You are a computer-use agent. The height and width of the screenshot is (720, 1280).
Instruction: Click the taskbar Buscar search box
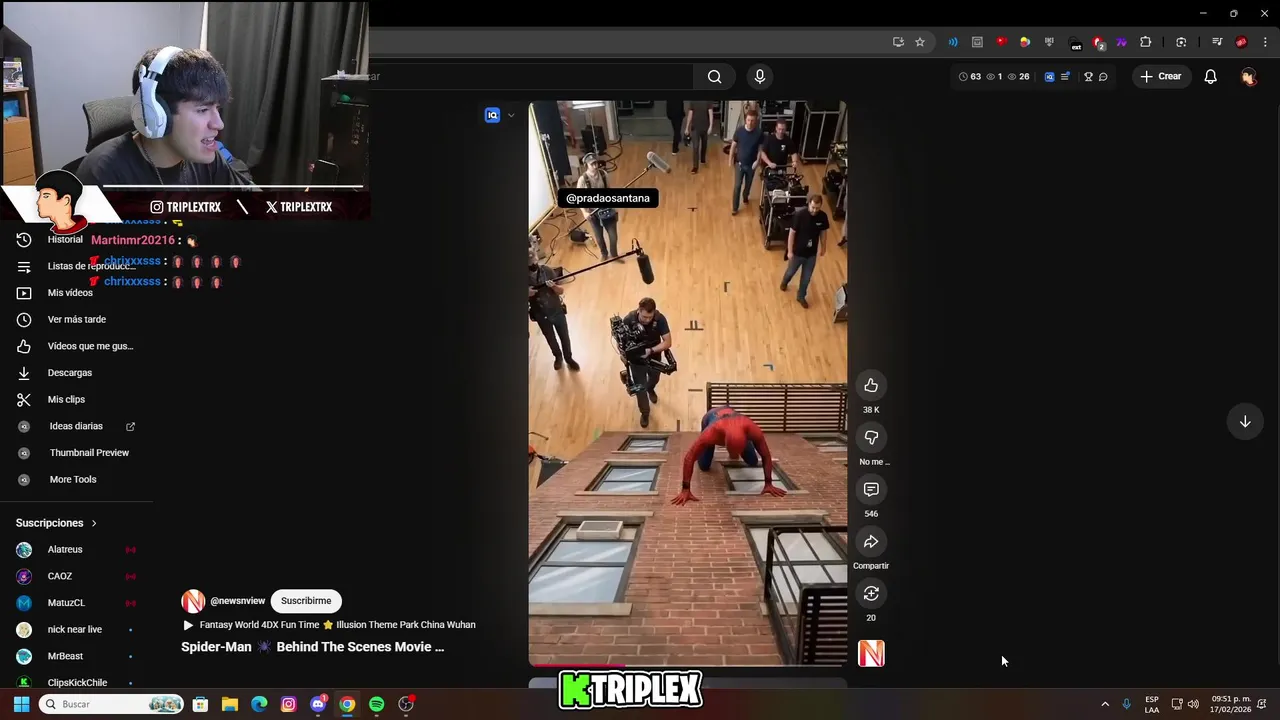[111, 704]
